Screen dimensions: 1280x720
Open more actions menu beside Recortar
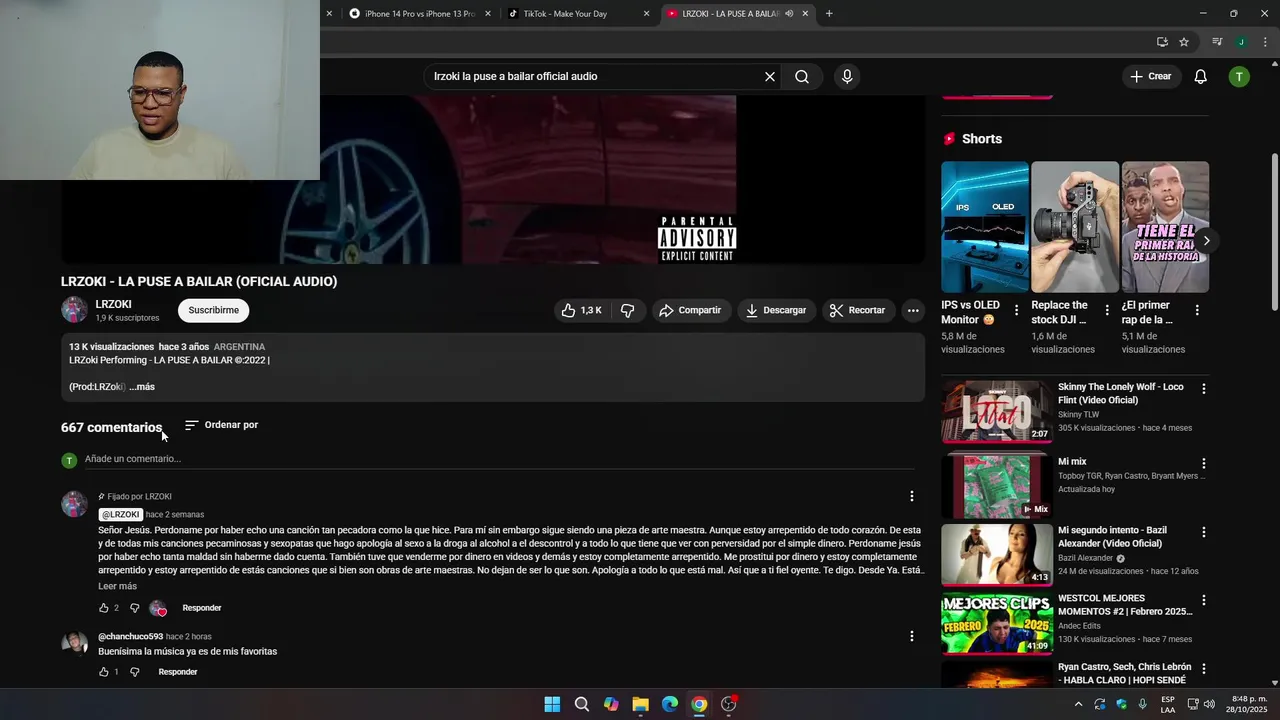tap(913, 311)
